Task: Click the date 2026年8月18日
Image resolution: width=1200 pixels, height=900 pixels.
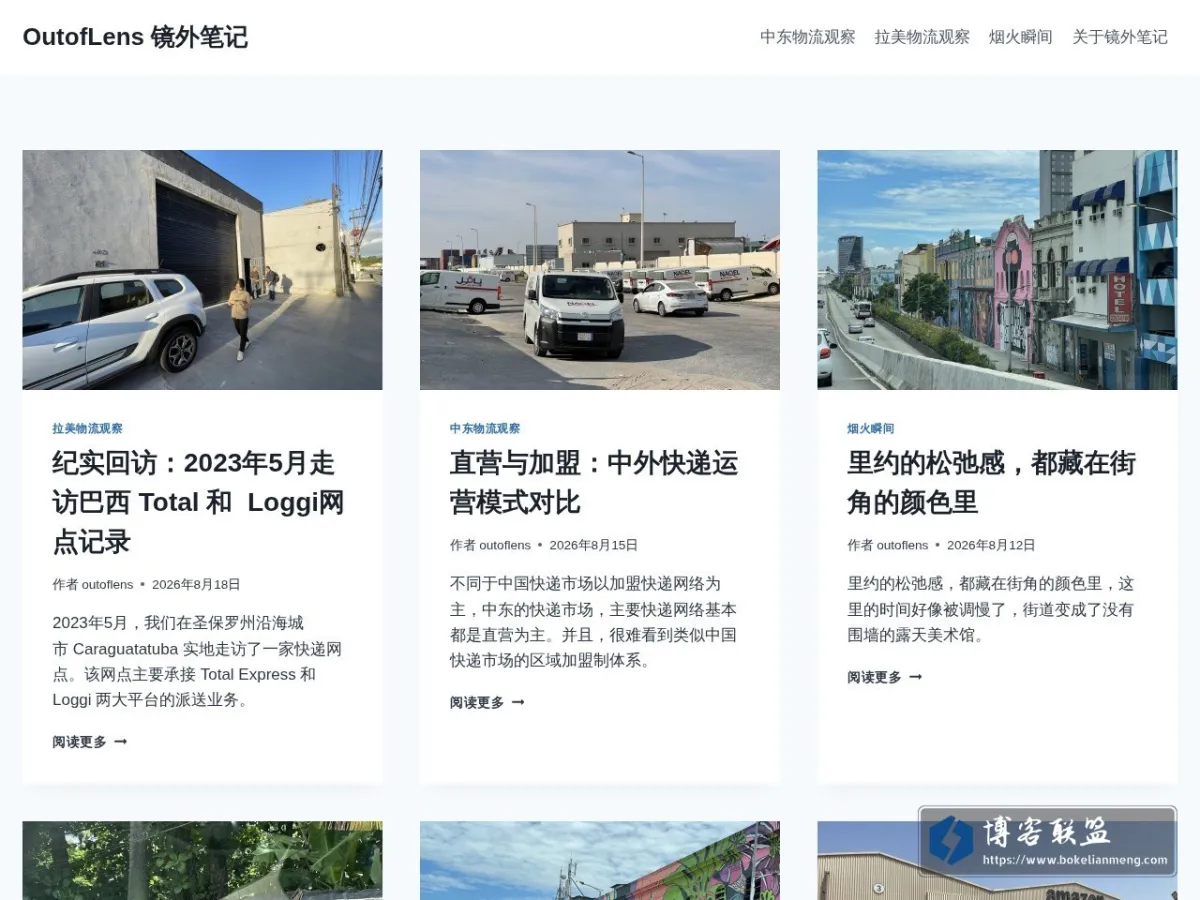Action: [196, 584]
